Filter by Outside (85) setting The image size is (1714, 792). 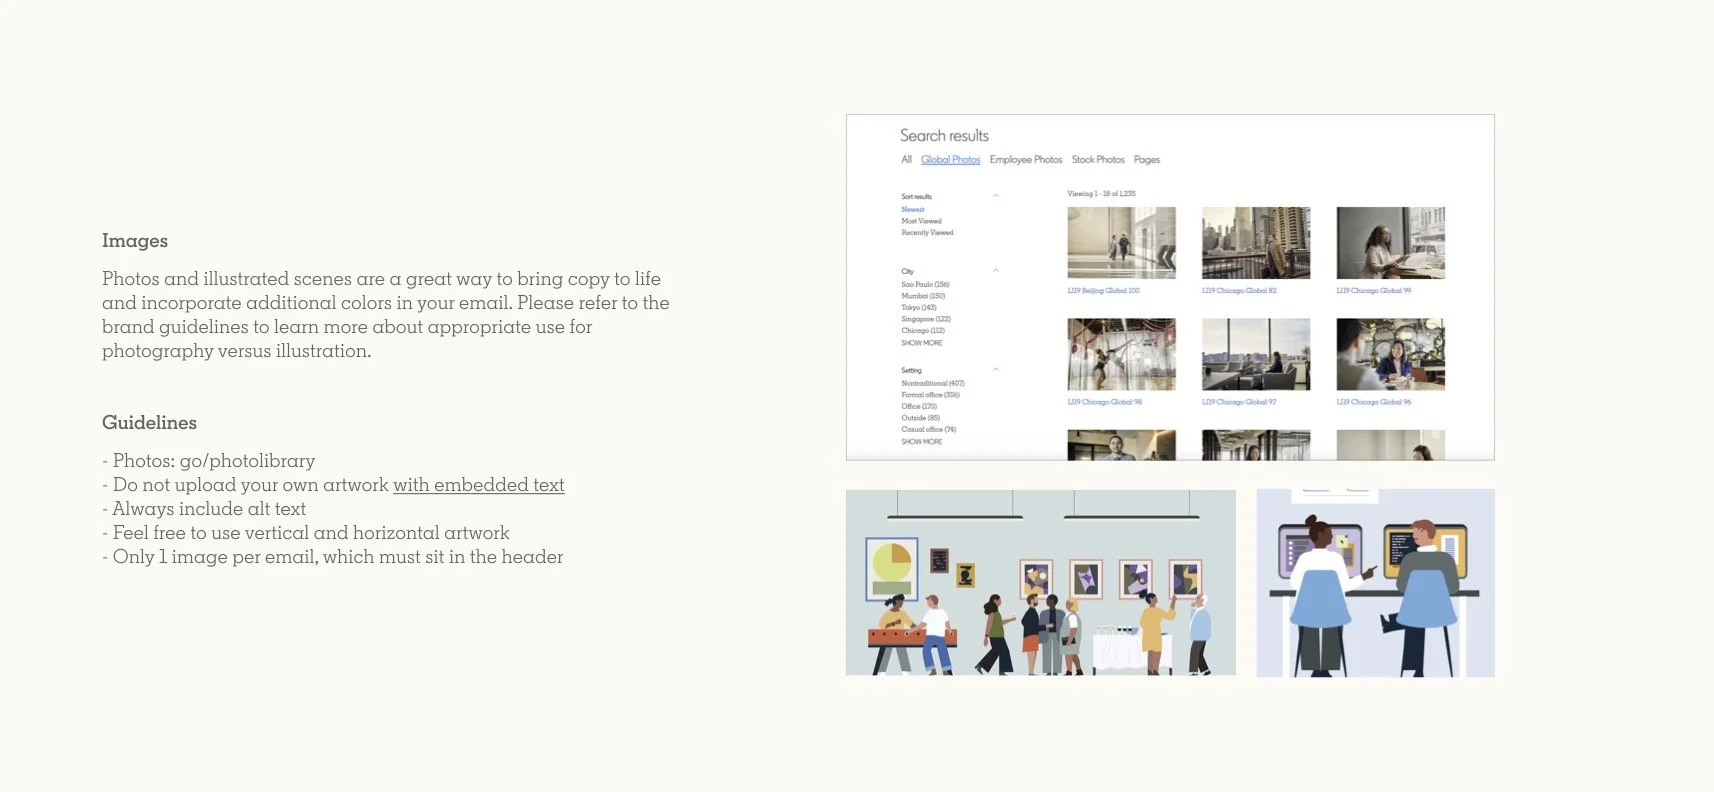tap(920, 418)
